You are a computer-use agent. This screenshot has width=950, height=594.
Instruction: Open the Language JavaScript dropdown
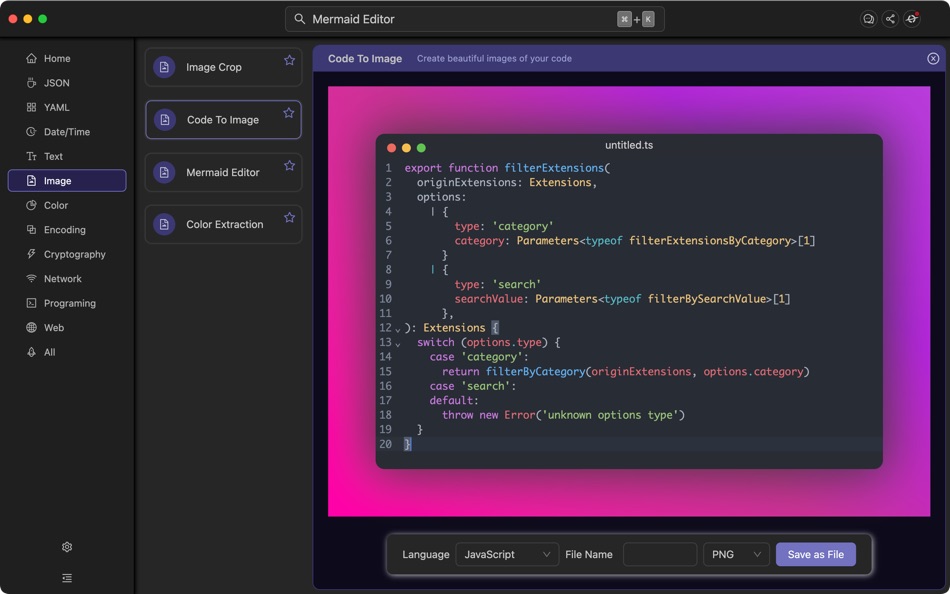(x=507, y=555)
